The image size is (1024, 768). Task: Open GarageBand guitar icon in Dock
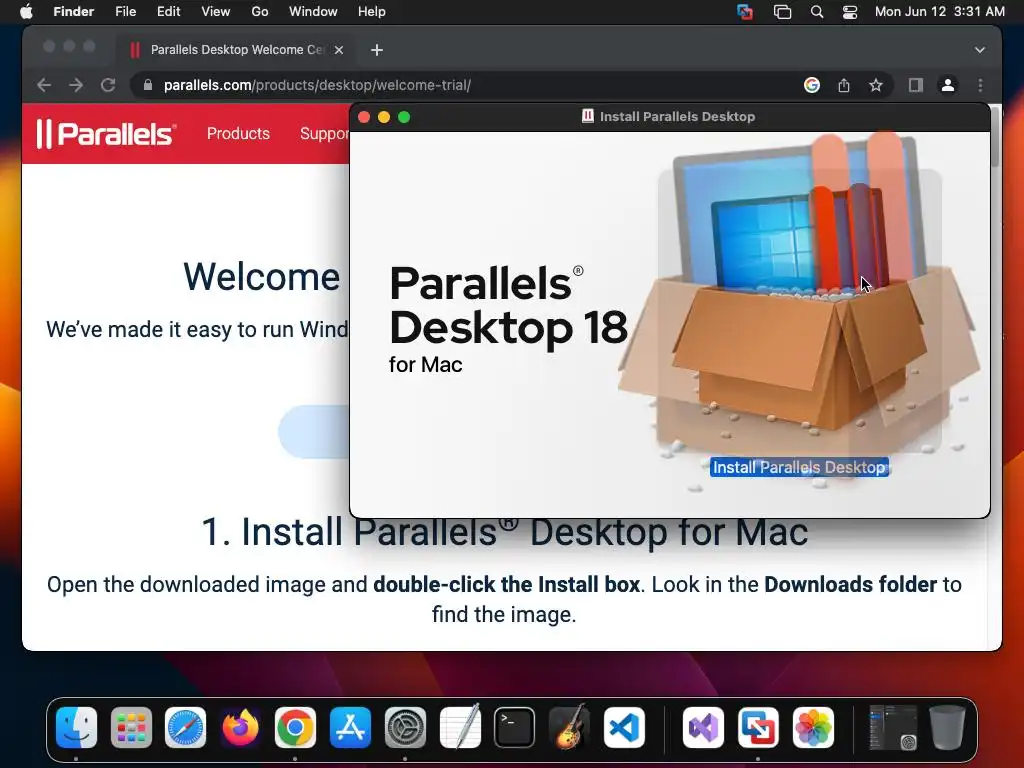click(x=569, y=727)
